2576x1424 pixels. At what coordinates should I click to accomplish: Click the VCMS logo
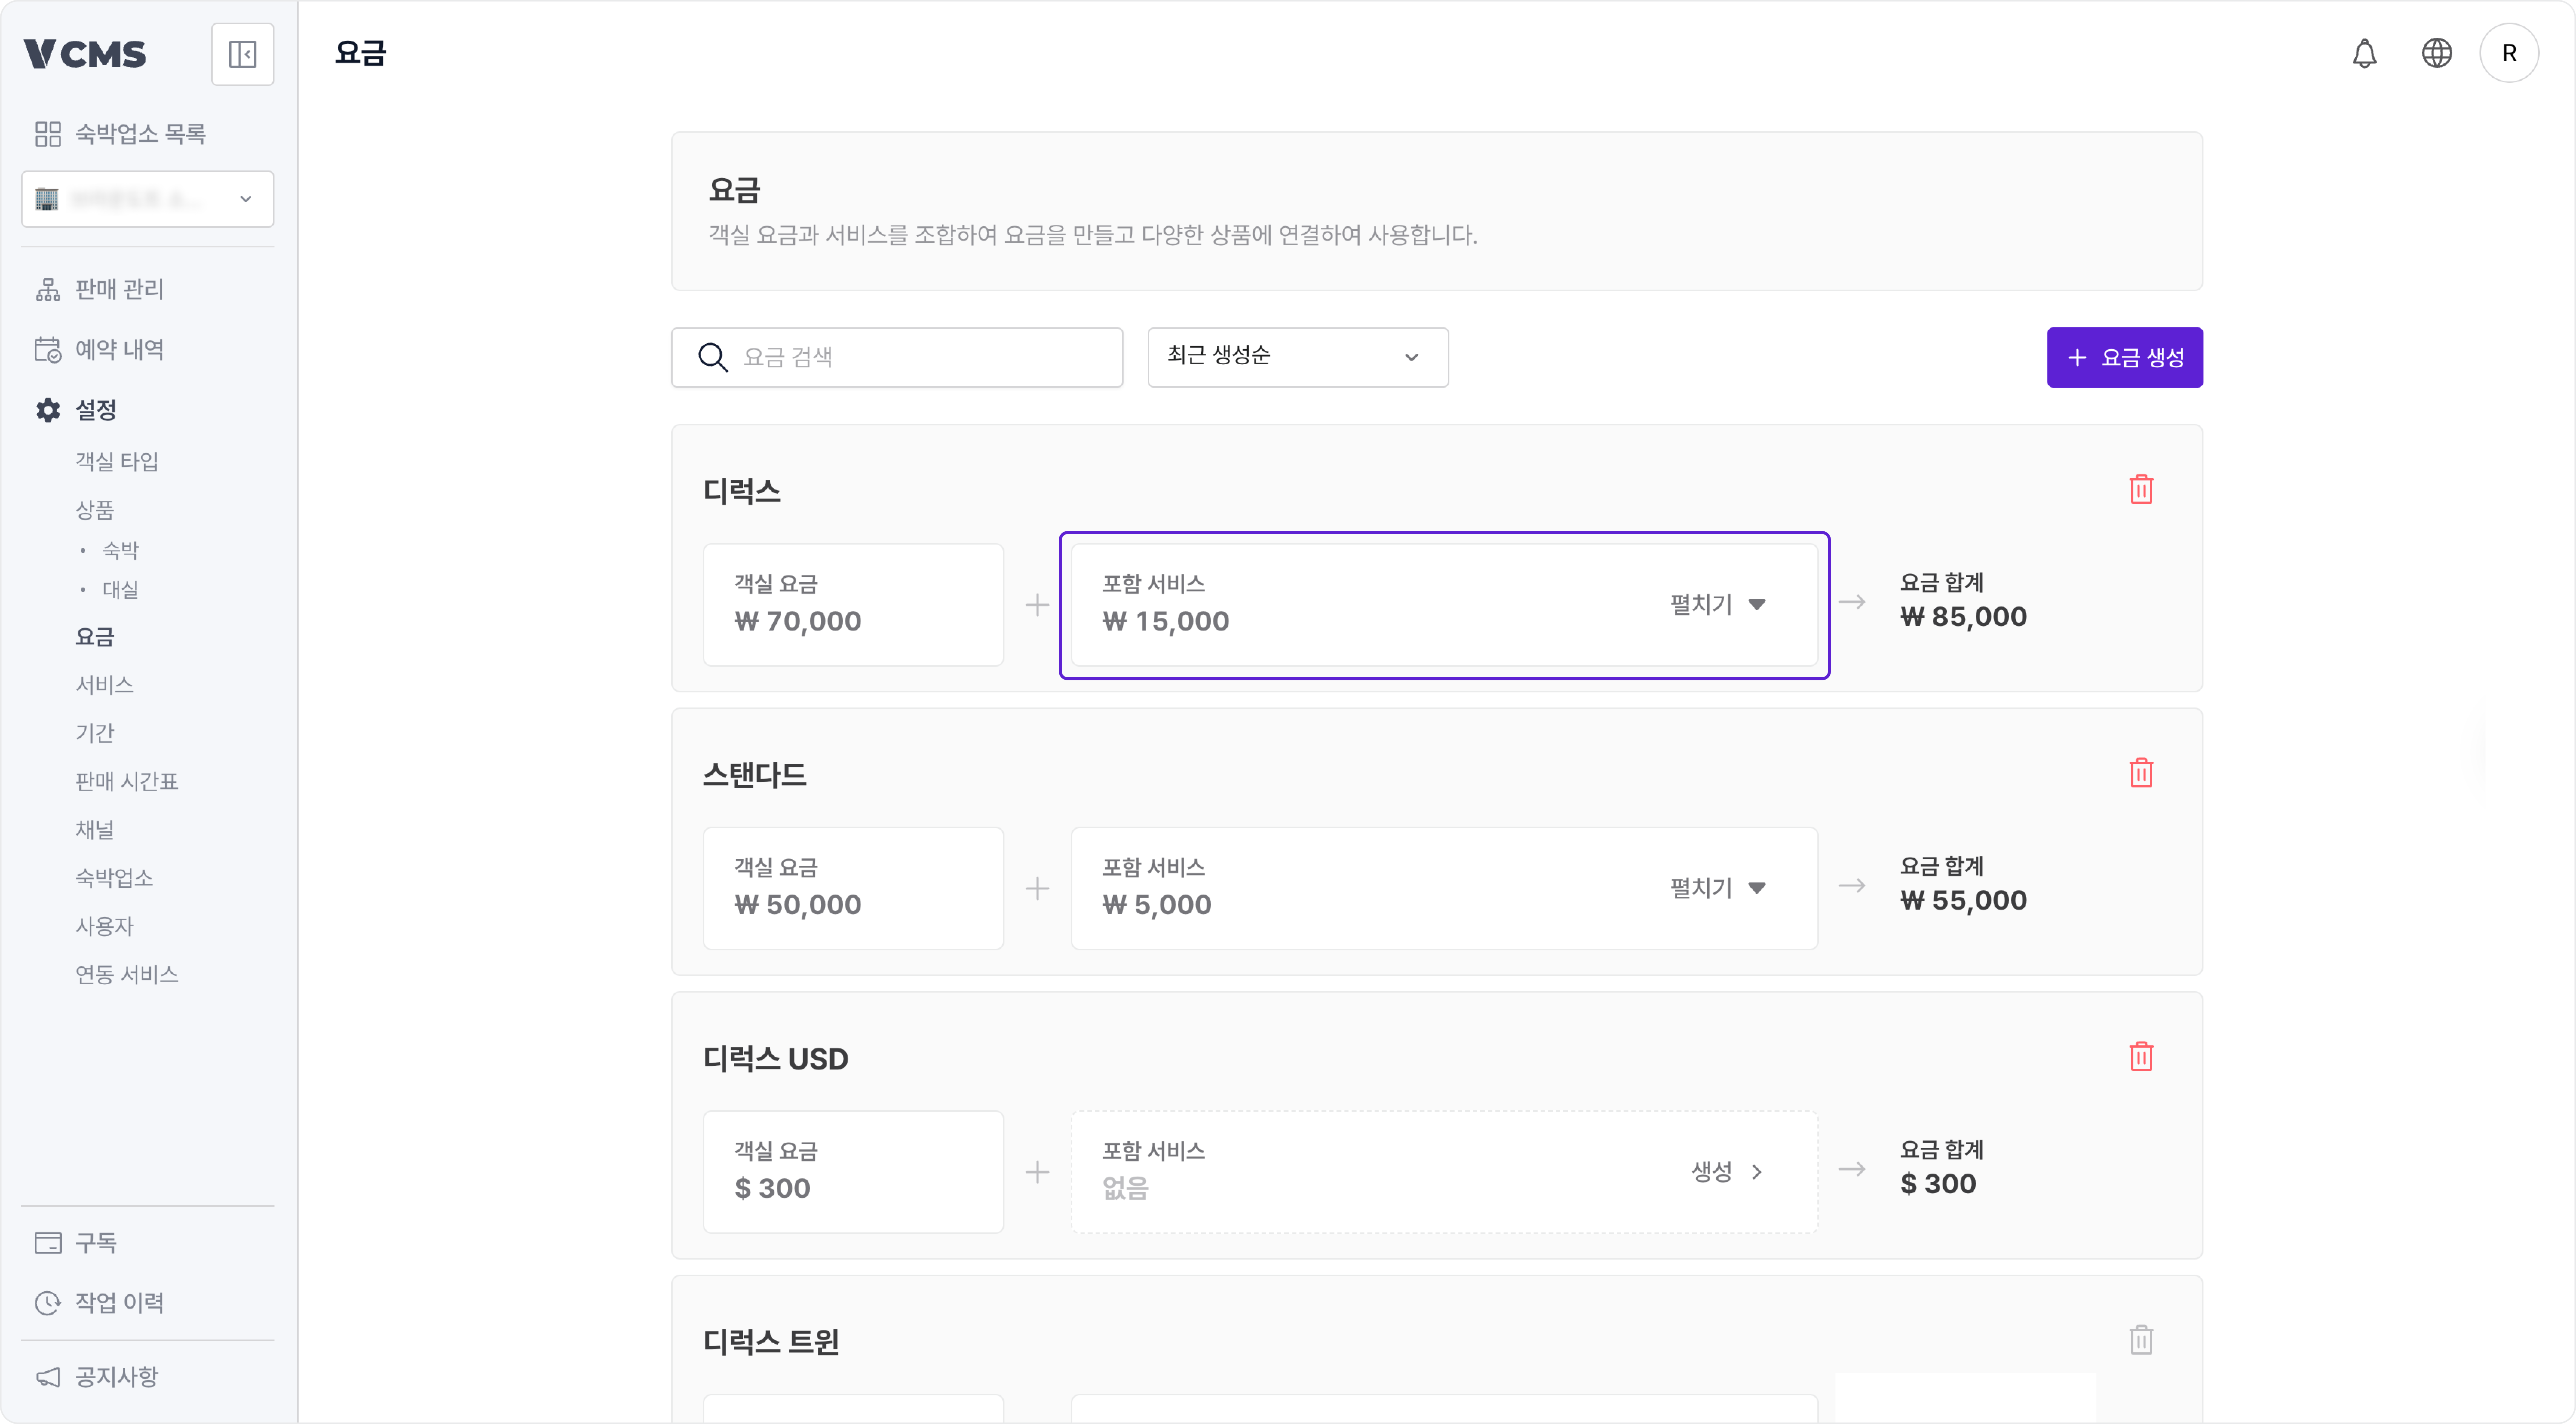[85, 54]
